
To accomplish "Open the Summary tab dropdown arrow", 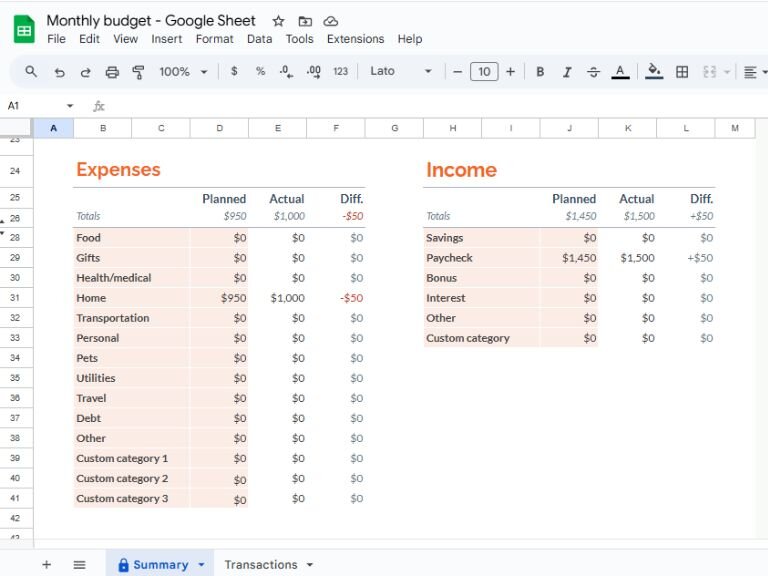I will 201,565.
